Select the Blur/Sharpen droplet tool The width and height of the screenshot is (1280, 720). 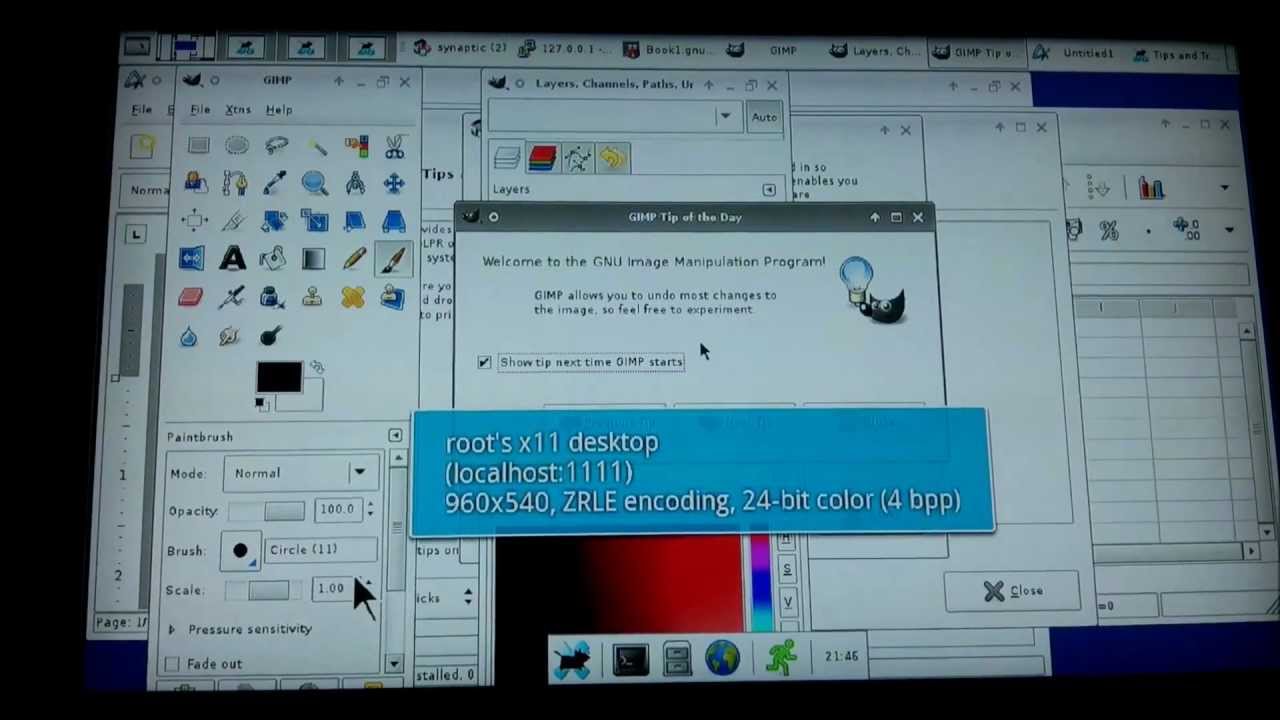point(189,337)
